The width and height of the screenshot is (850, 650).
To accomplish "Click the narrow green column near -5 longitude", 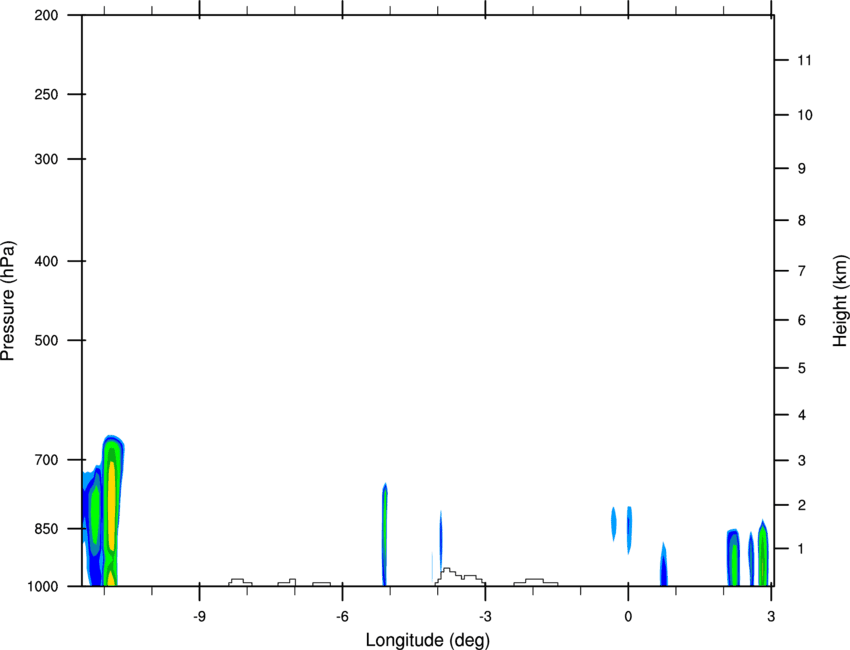I will coord(384,535).
